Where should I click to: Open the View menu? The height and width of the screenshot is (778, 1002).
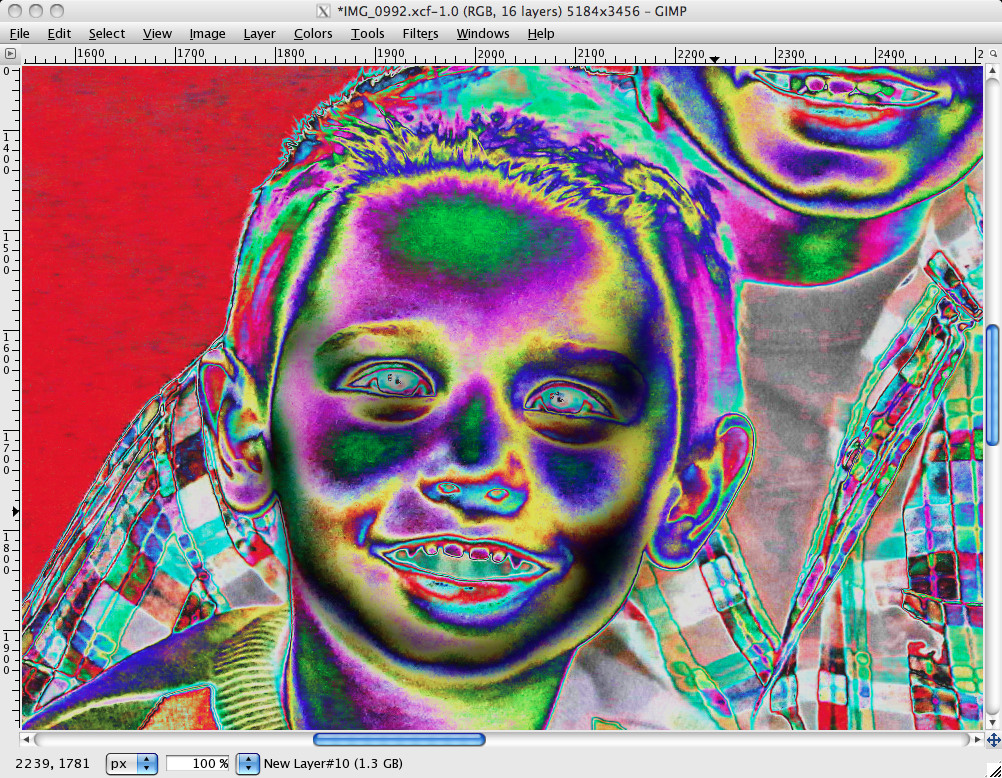pos(157,33)
